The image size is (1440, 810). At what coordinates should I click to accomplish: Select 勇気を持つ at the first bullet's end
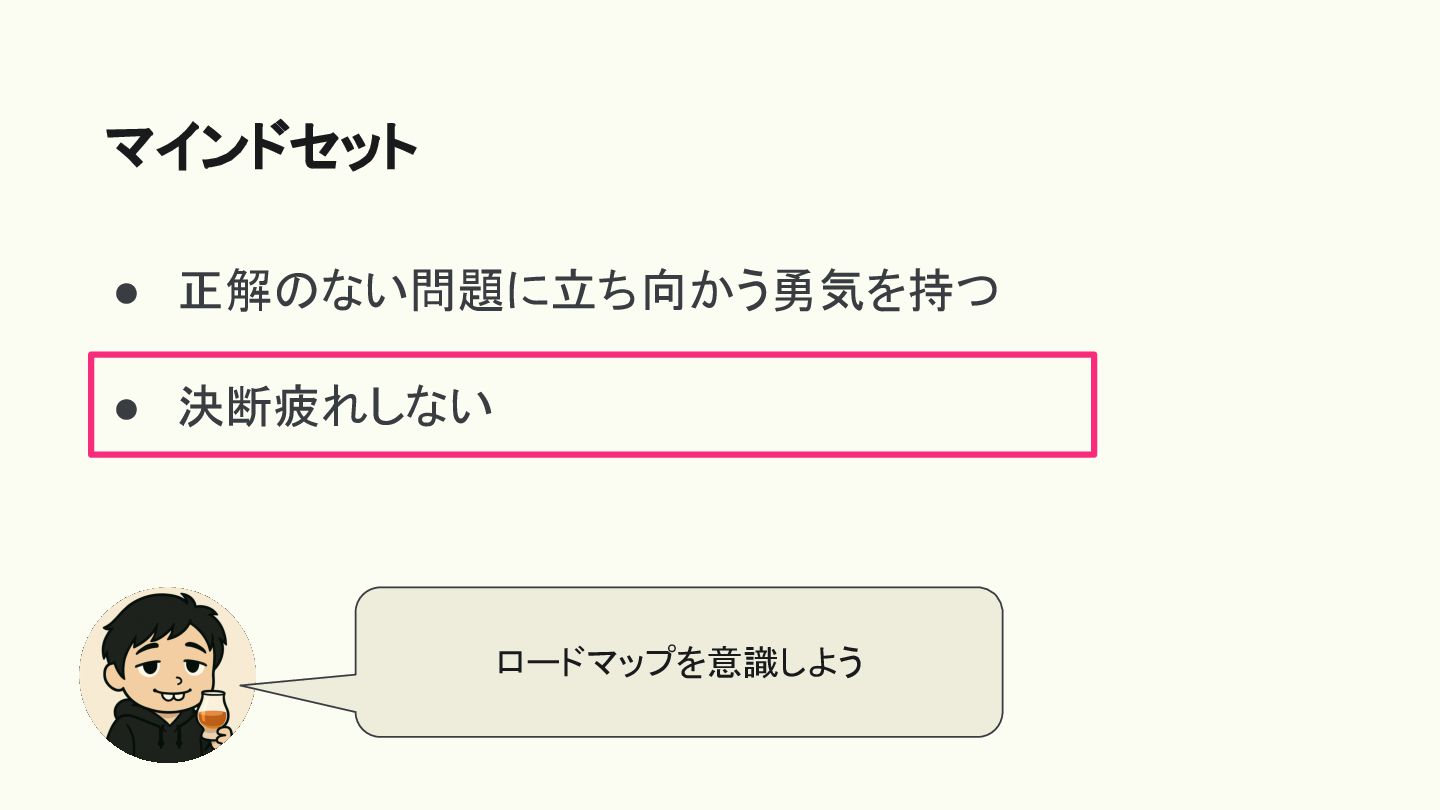pos(886,293)
